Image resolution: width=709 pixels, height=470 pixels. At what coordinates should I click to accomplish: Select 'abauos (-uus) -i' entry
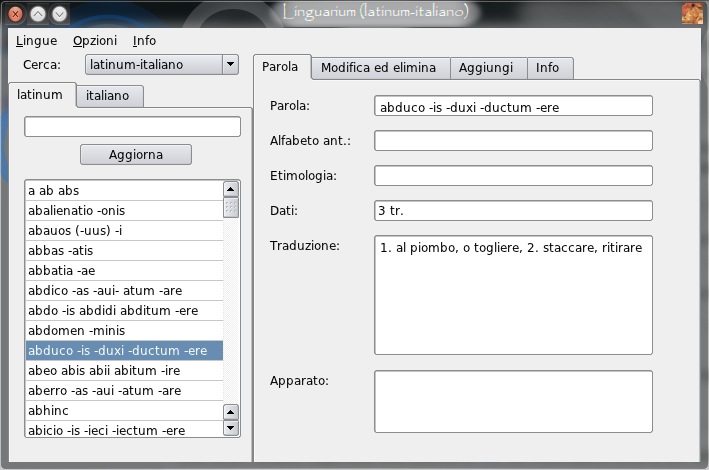click(124, 231)
